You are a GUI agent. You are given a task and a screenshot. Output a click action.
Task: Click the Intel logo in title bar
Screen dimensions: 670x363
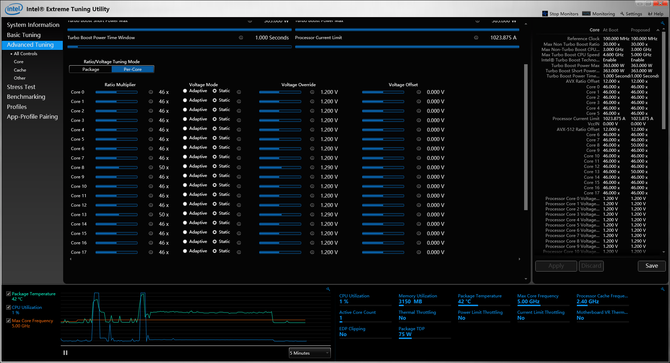14,9
